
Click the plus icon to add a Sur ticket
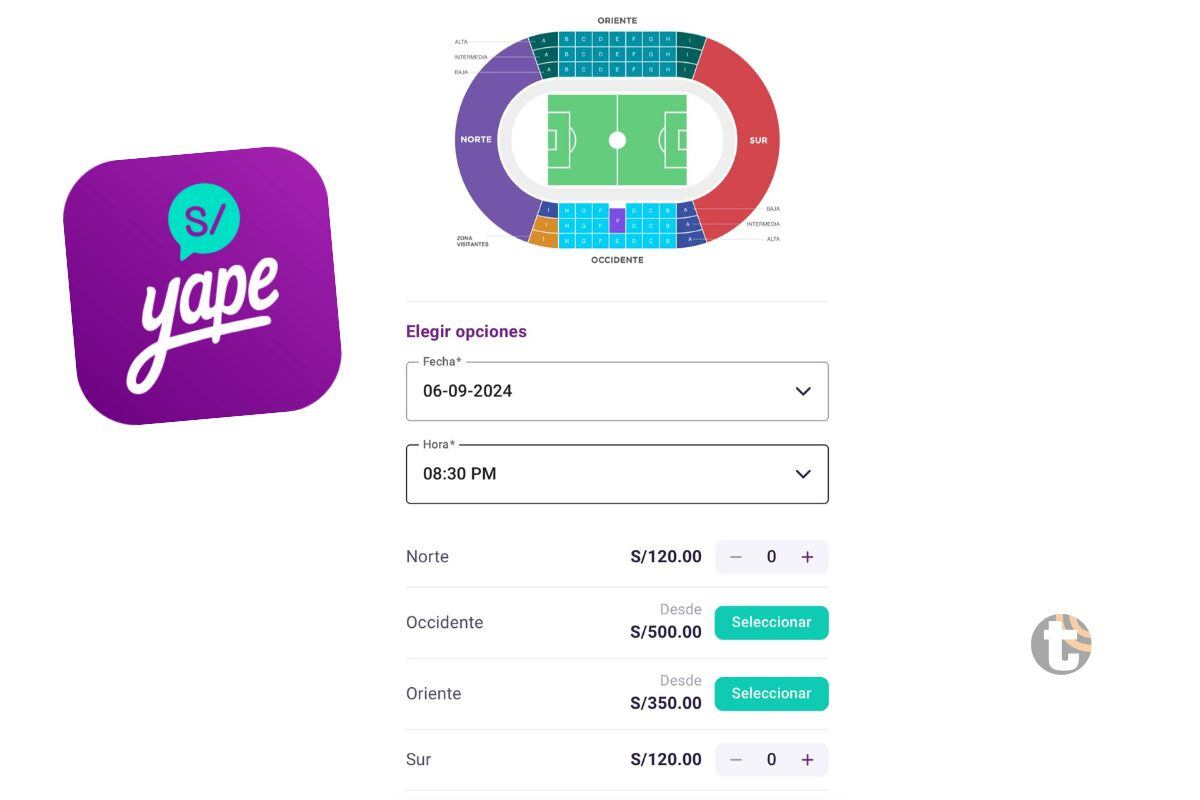807,759
